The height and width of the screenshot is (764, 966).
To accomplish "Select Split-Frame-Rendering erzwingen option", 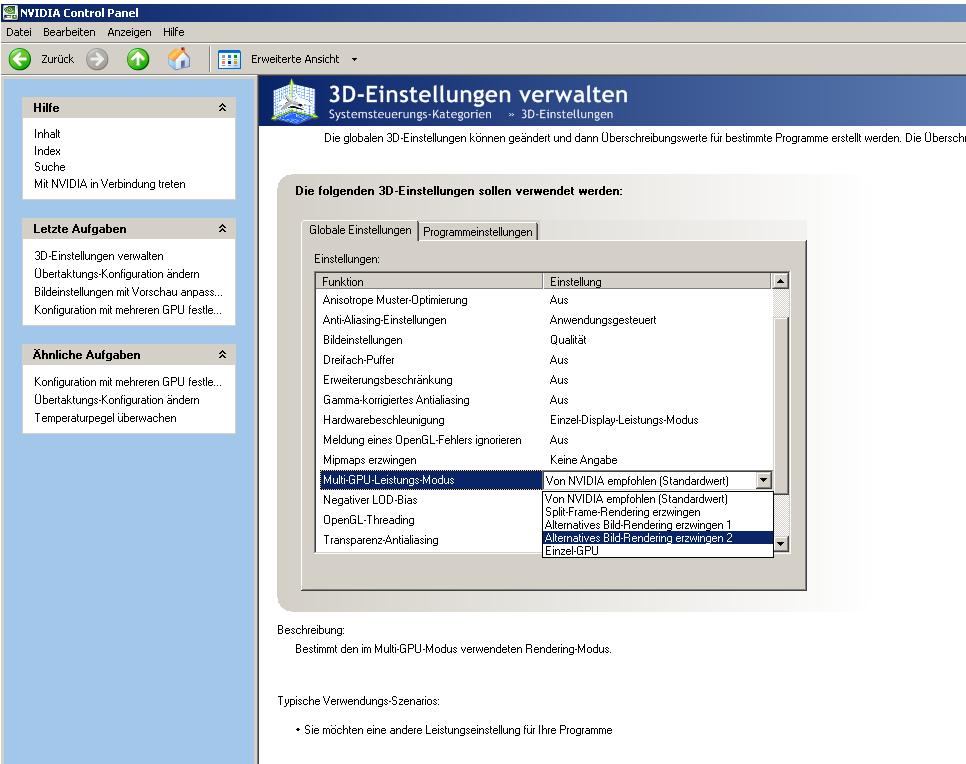I will (658, 512).
